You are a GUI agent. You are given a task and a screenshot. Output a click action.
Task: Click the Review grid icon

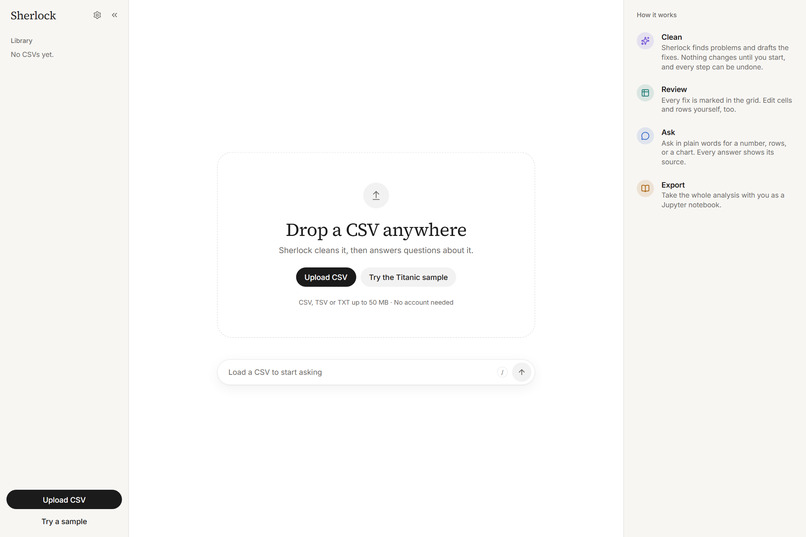pyautogui.click(x=645, y=93)
